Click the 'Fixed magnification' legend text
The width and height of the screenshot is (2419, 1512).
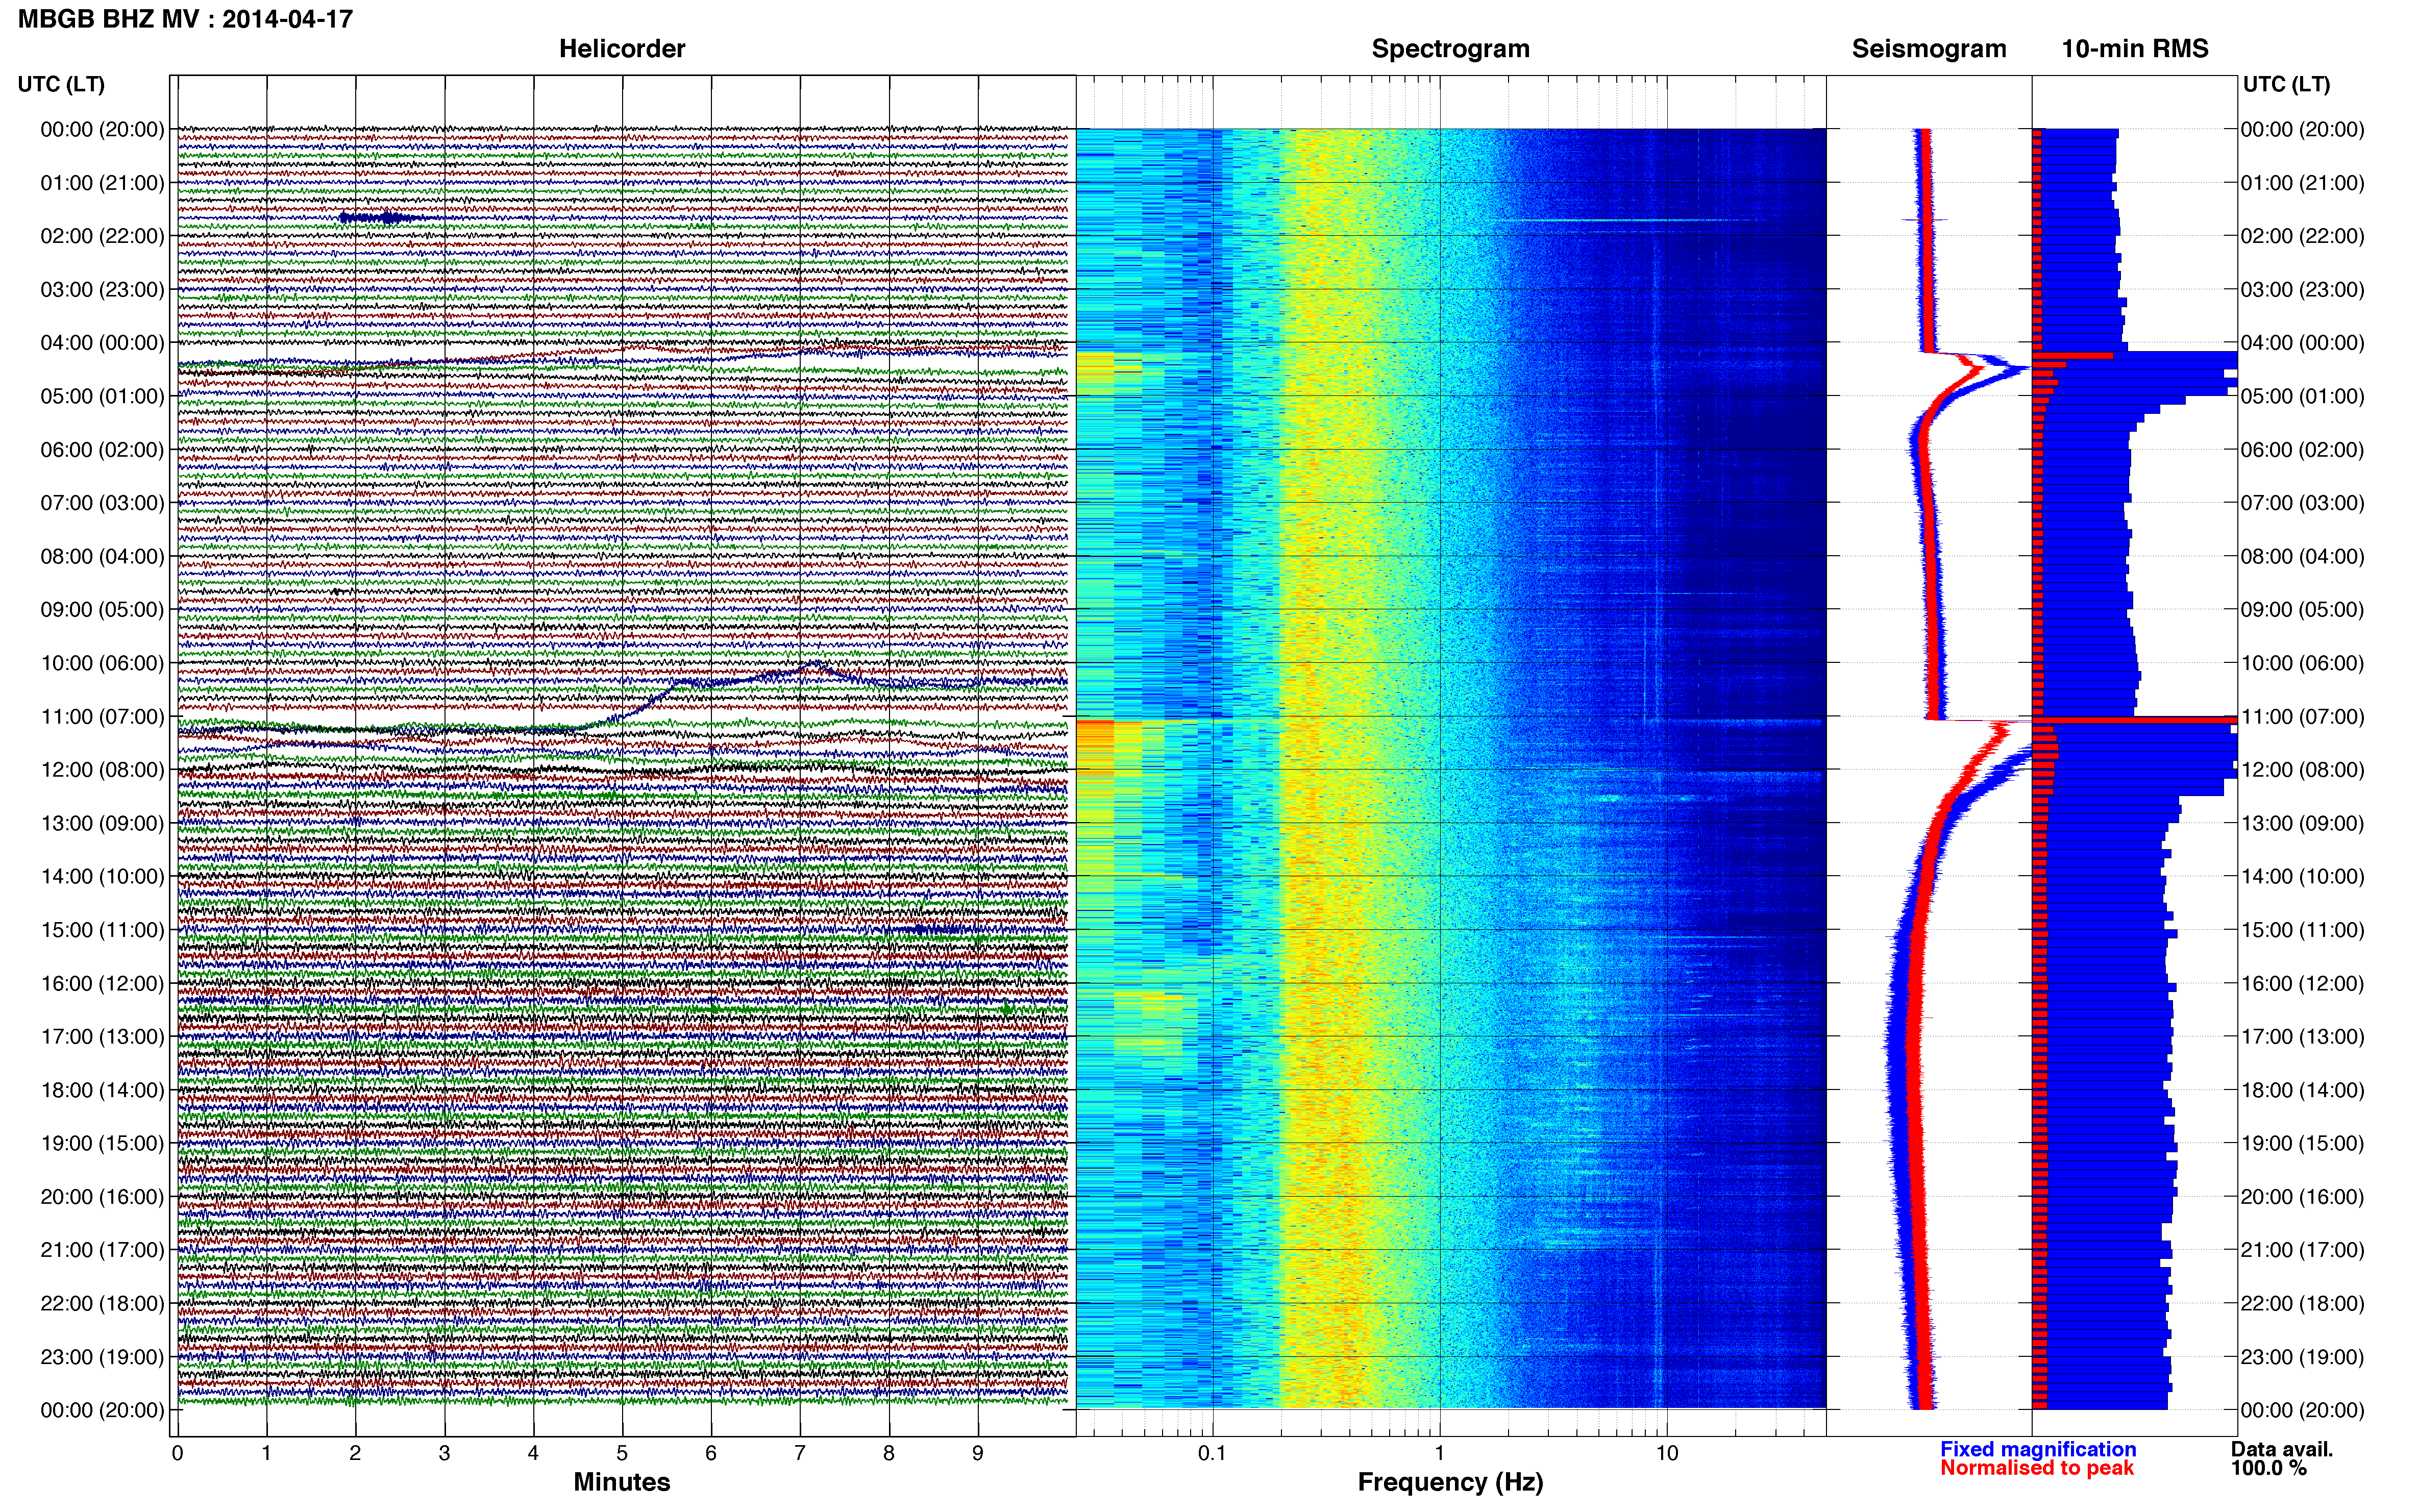[2038, 1449]
